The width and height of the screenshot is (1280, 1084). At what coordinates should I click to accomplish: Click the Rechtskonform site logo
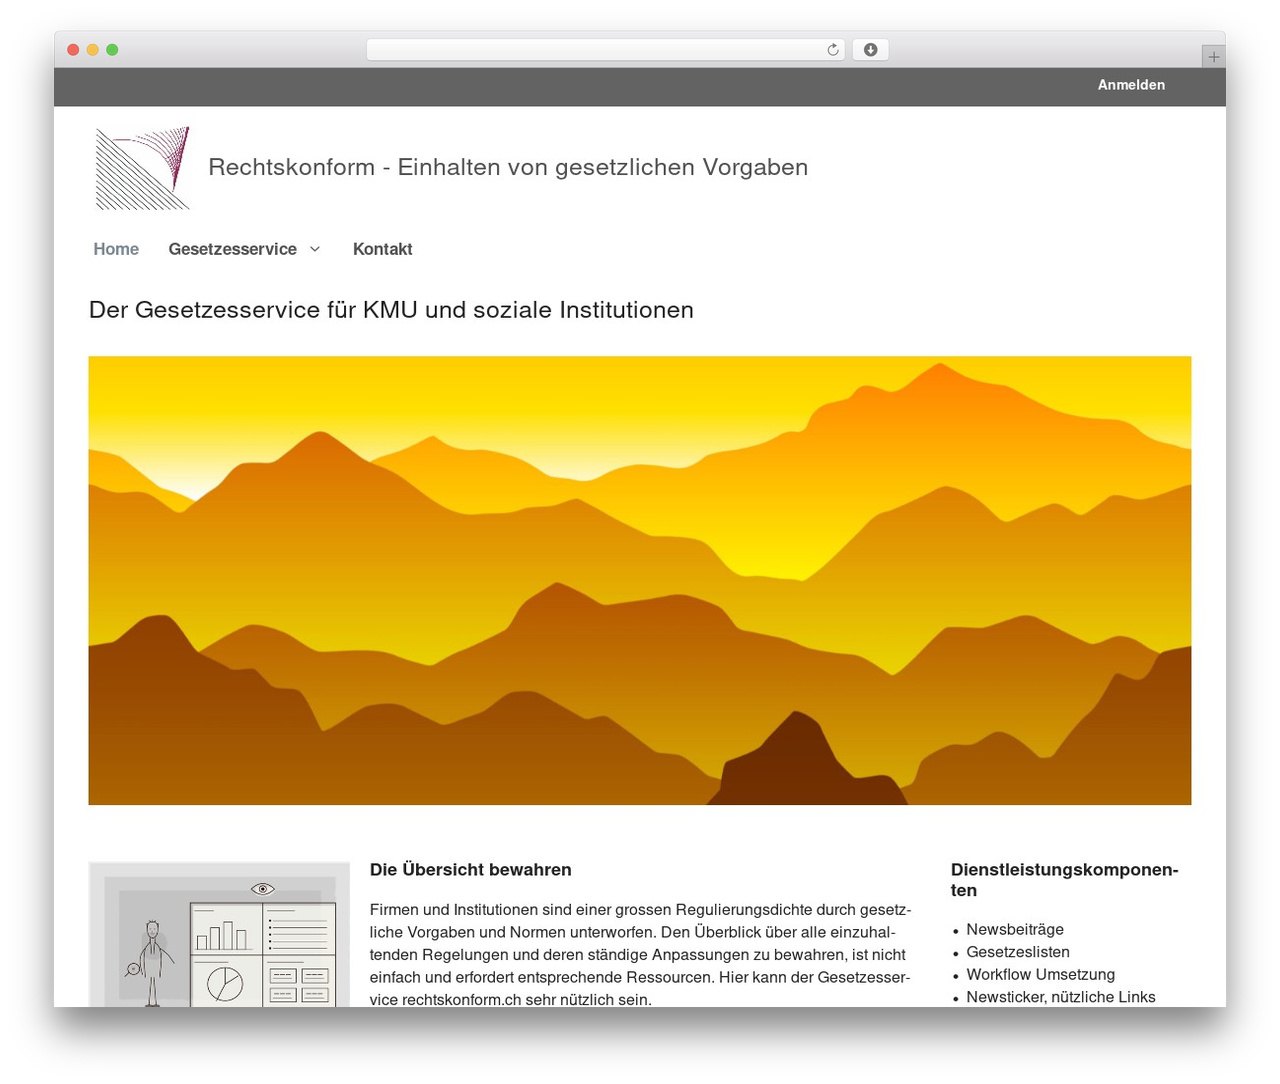[142, 168]
